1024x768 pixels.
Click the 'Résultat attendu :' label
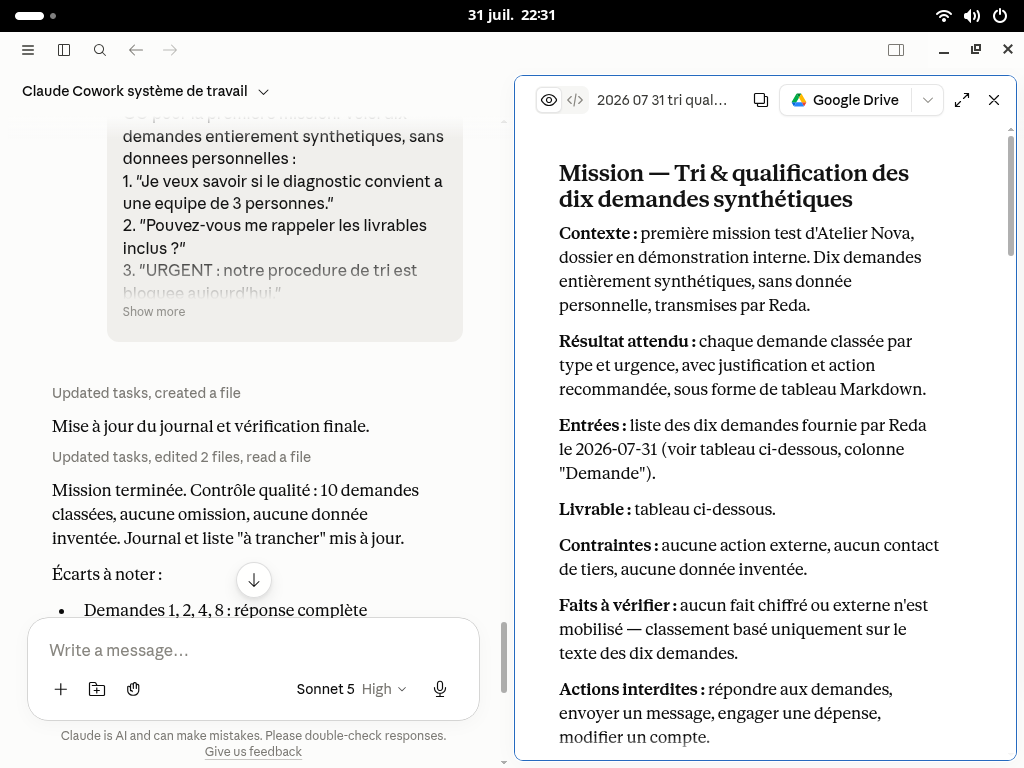627,342
